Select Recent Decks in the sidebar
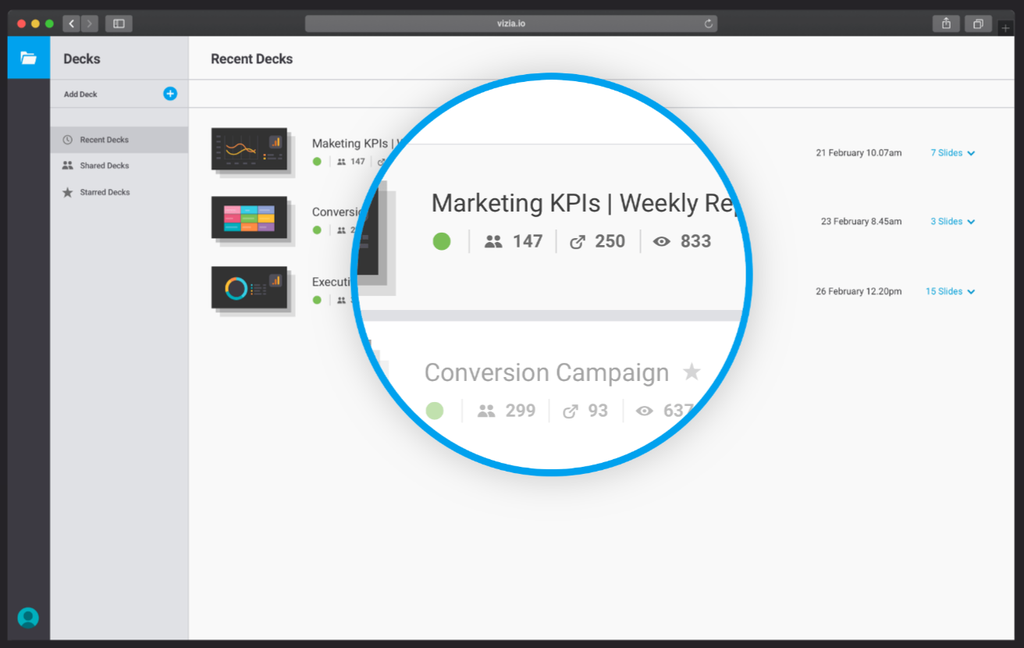 pyautogui.click(x=104, y=140)
